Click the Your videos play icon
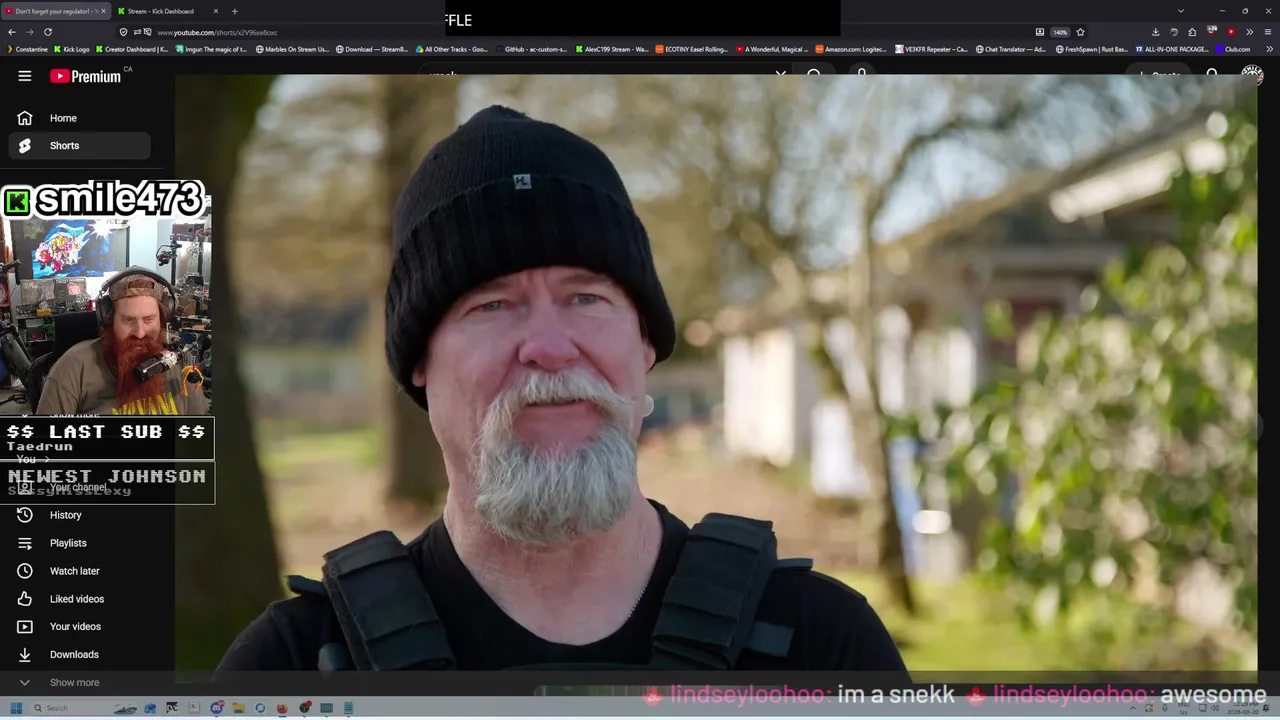The height and width of the screenshot is (720, 1280). 25,627
